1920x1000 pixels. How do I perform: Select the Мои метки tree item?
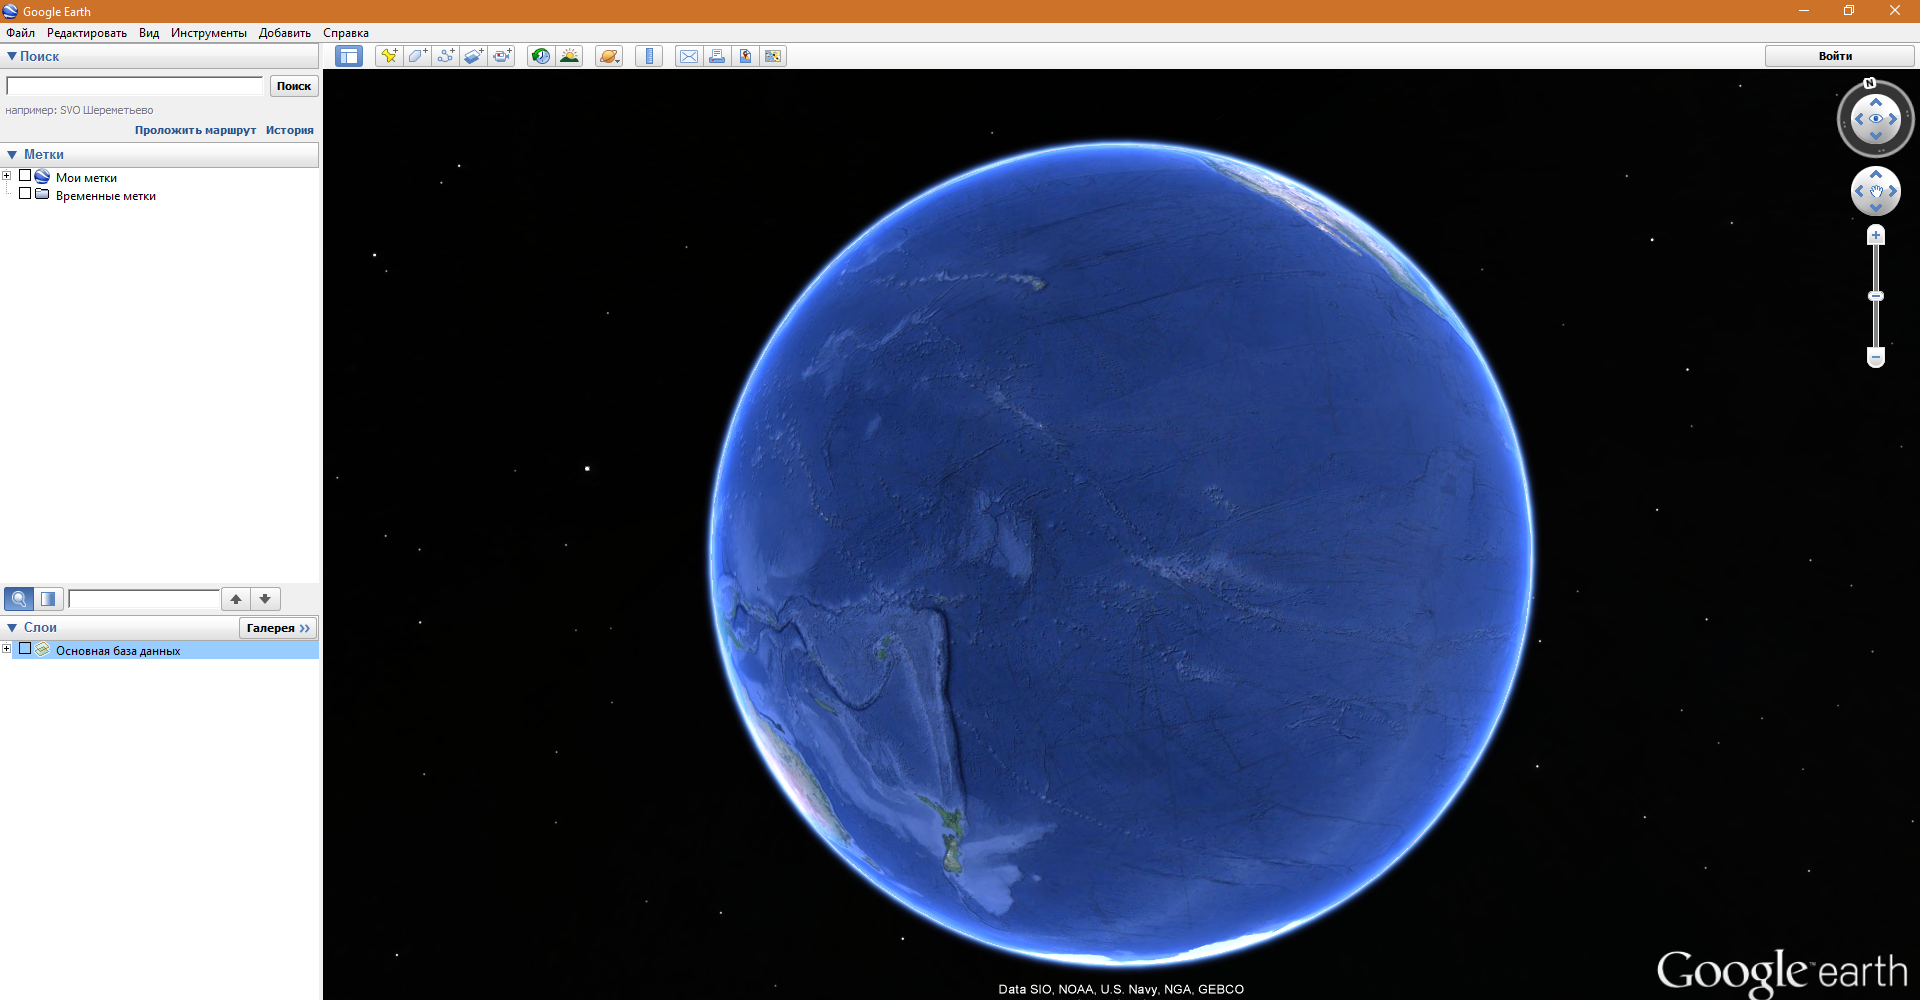coord(86,178)
